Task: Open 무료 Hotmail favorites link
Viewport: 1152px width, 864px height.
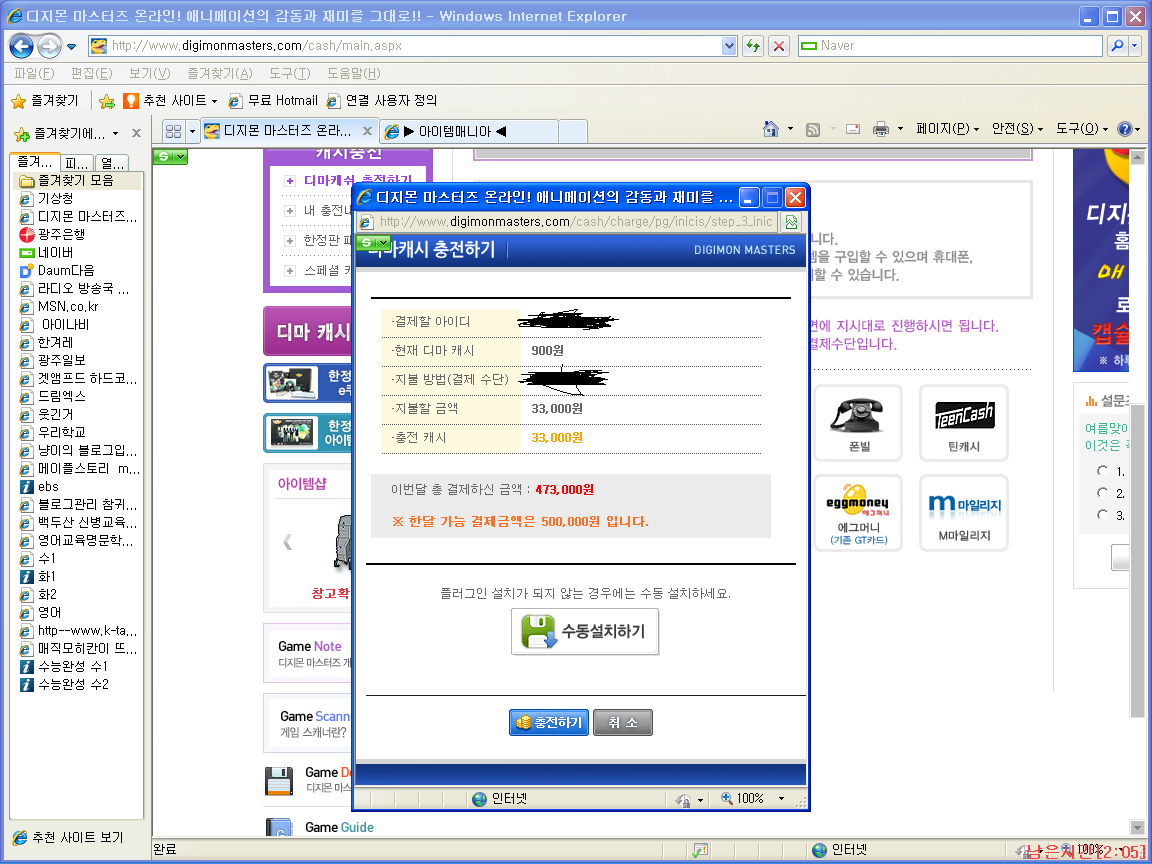Action: click(x=273, y=101)
